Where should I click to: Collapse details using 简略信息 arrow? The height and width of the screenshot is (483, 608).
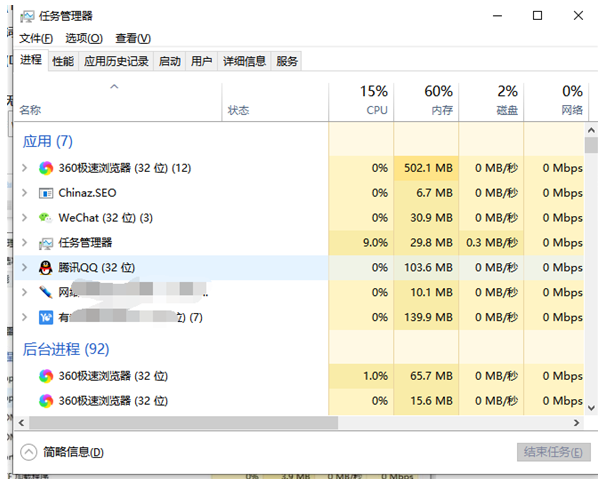[x=28, y=452]
